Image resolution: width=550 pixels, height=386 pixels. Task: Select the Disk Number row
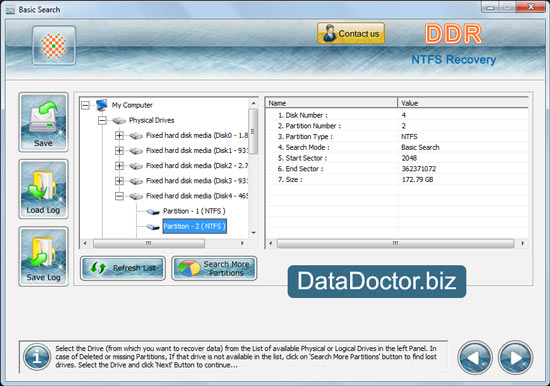(x=397, y=115)
